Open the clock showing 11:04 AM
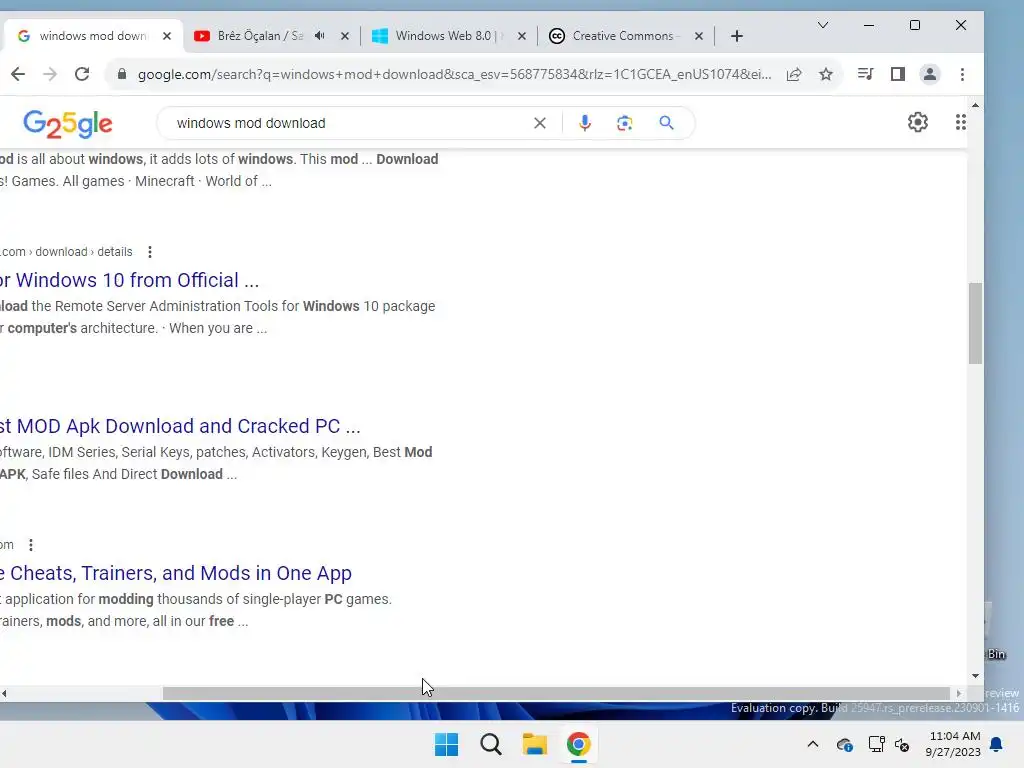This screenshot has height=768, width=1024. coord(953,744)
